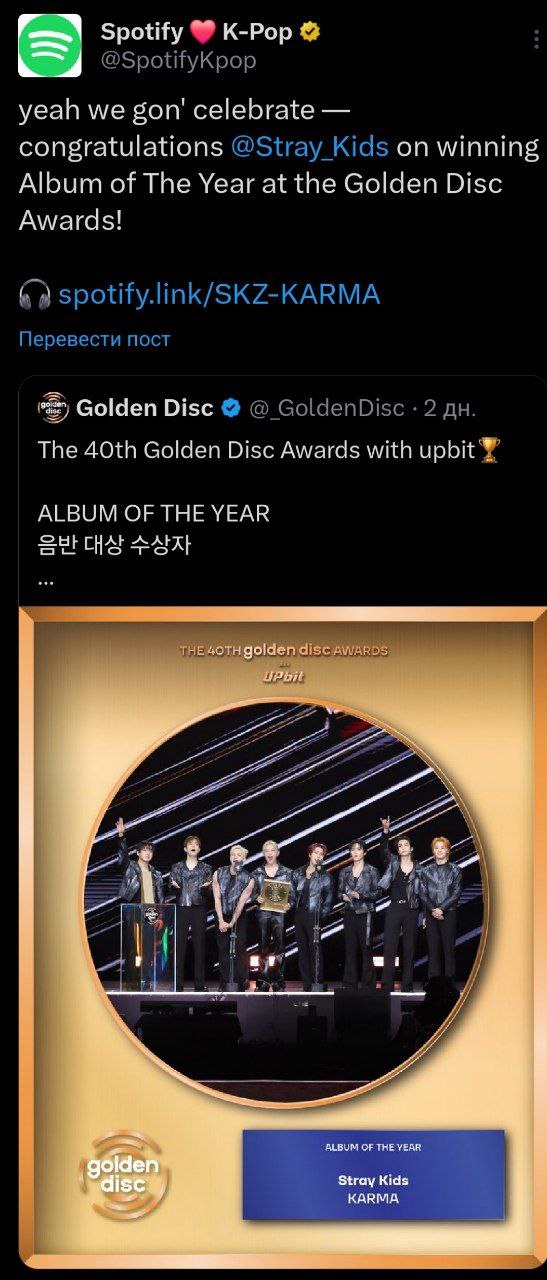Expand the truncated quoted text ellipsis
The height and width of the screenshot is (1280, 547).
pyautogui.click(x=46, y=581)
